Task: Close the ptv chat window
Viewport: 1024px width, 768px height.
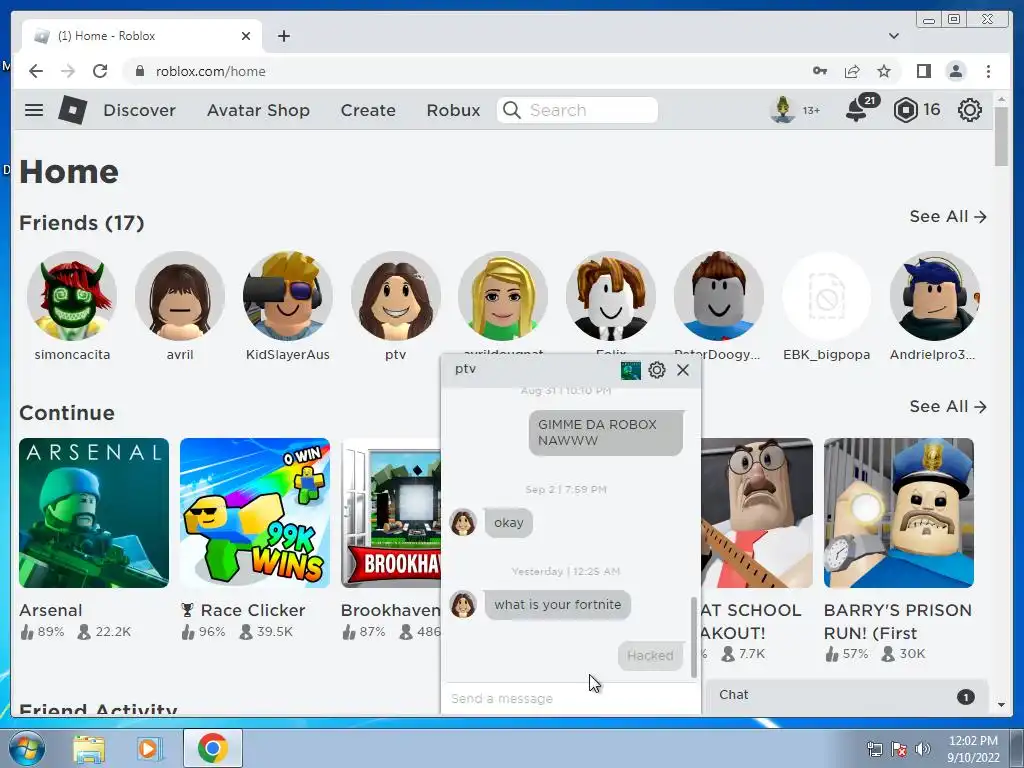Action: (683, 370)
